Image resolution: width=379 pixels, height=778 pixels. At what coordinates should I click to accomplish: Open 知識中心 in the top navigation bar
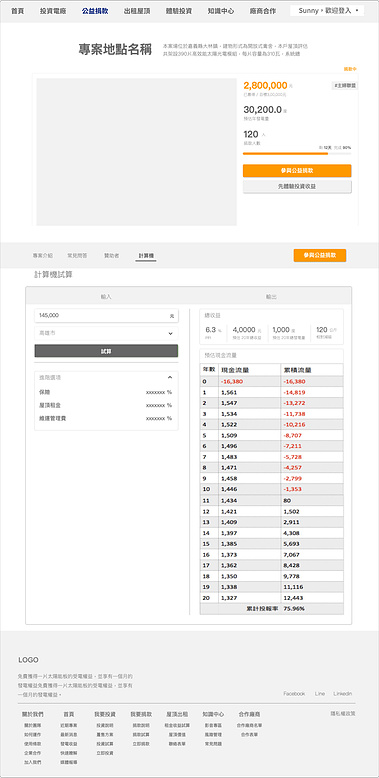click(221, 11)
